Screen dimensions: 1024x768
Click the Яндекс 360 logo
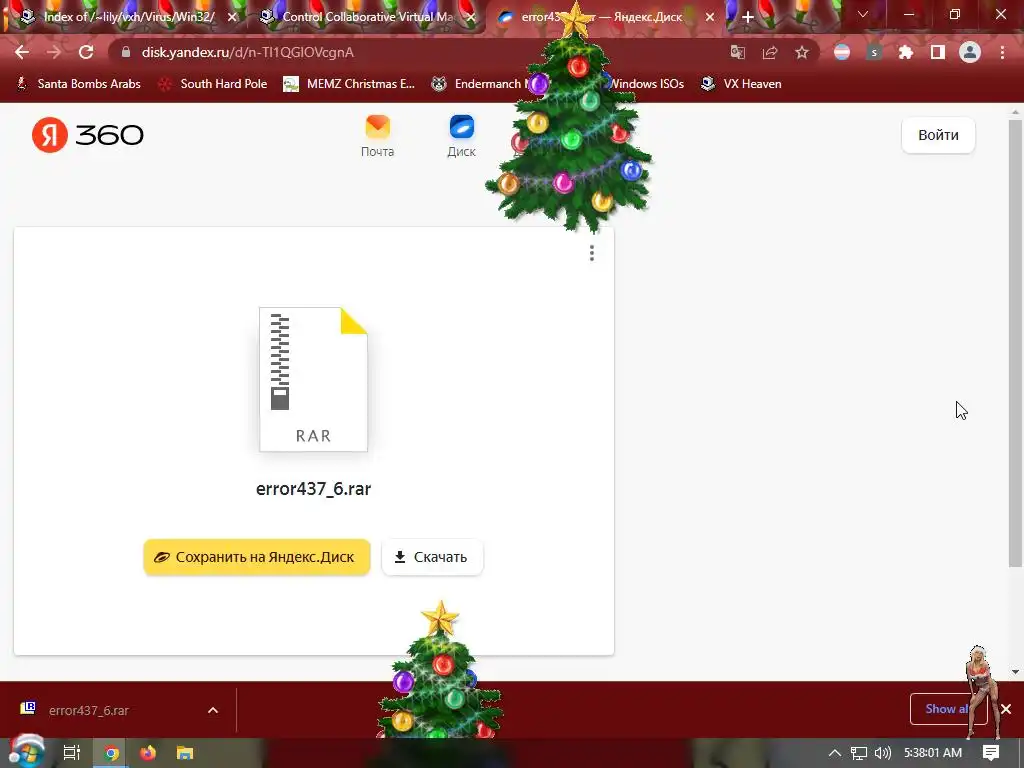point(88,135)
